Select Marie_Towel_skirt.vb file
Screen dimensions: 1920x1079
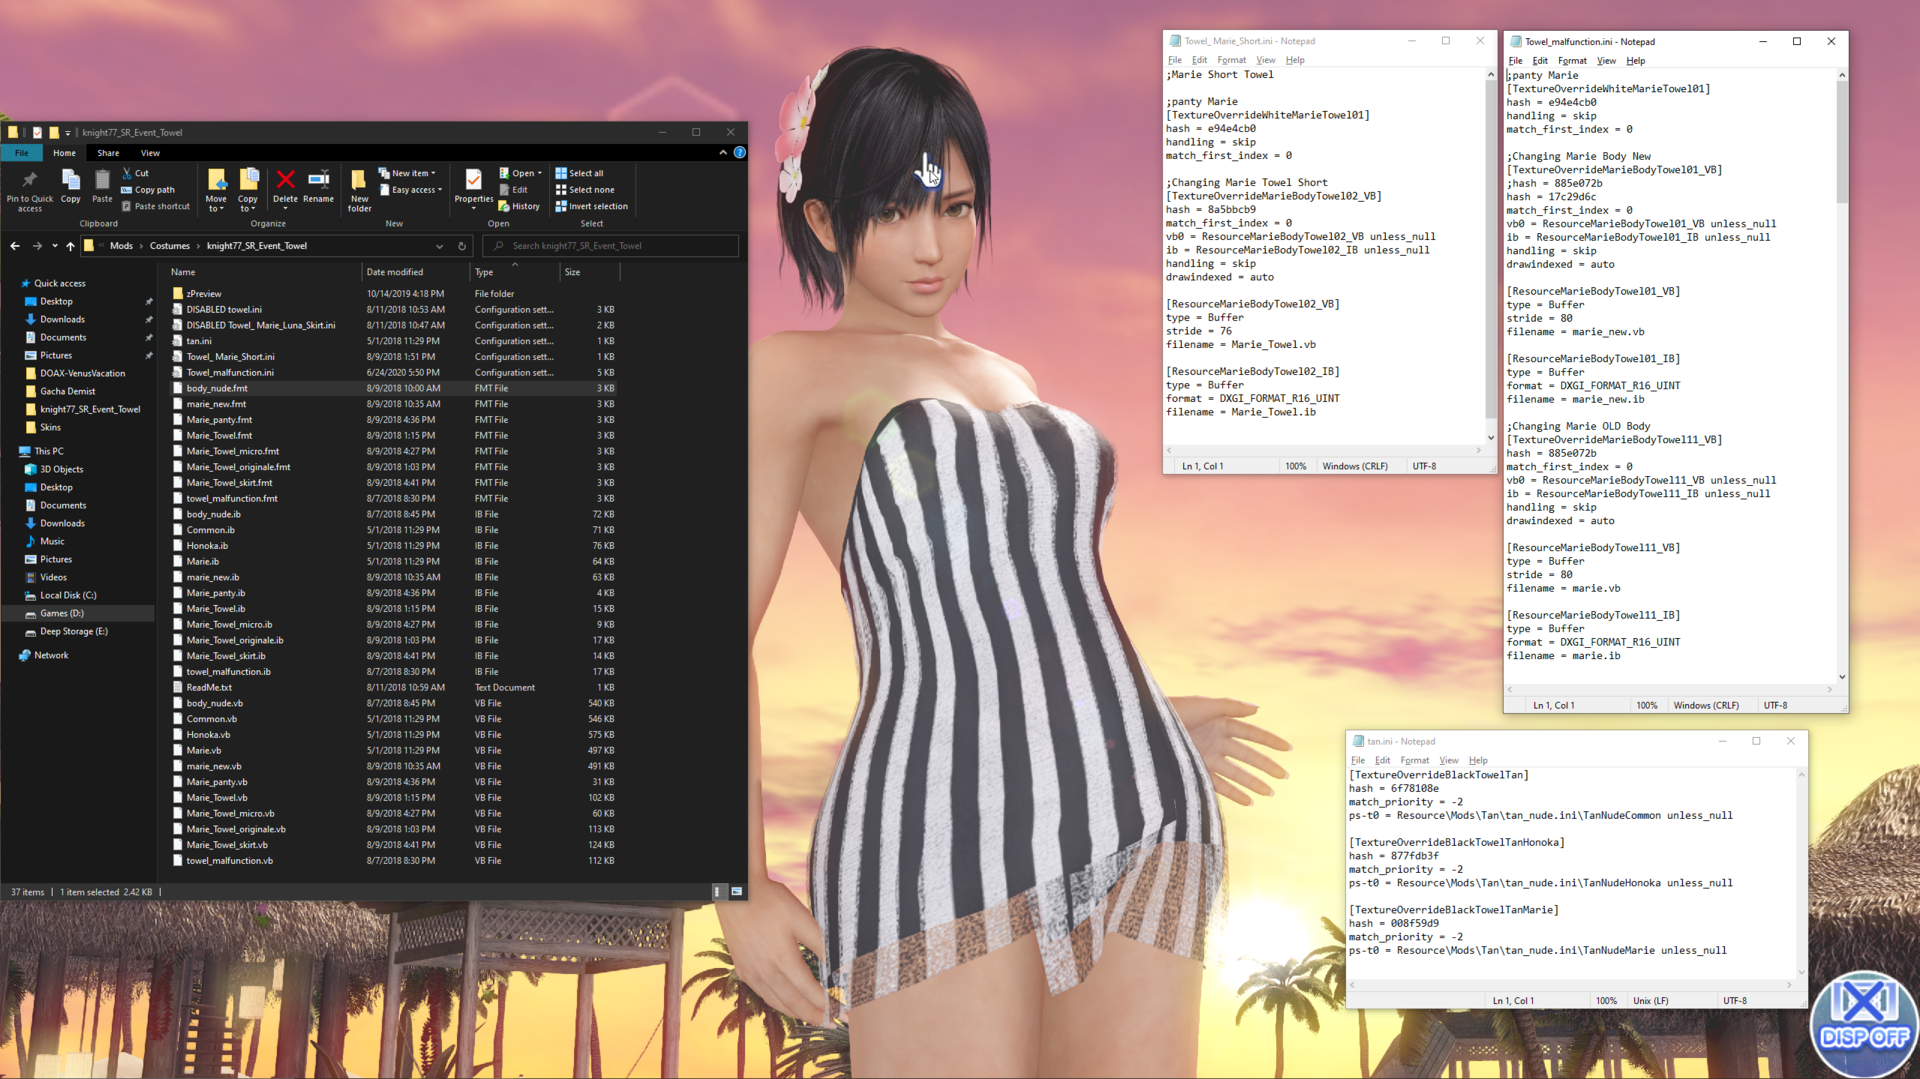click(226, 845)
